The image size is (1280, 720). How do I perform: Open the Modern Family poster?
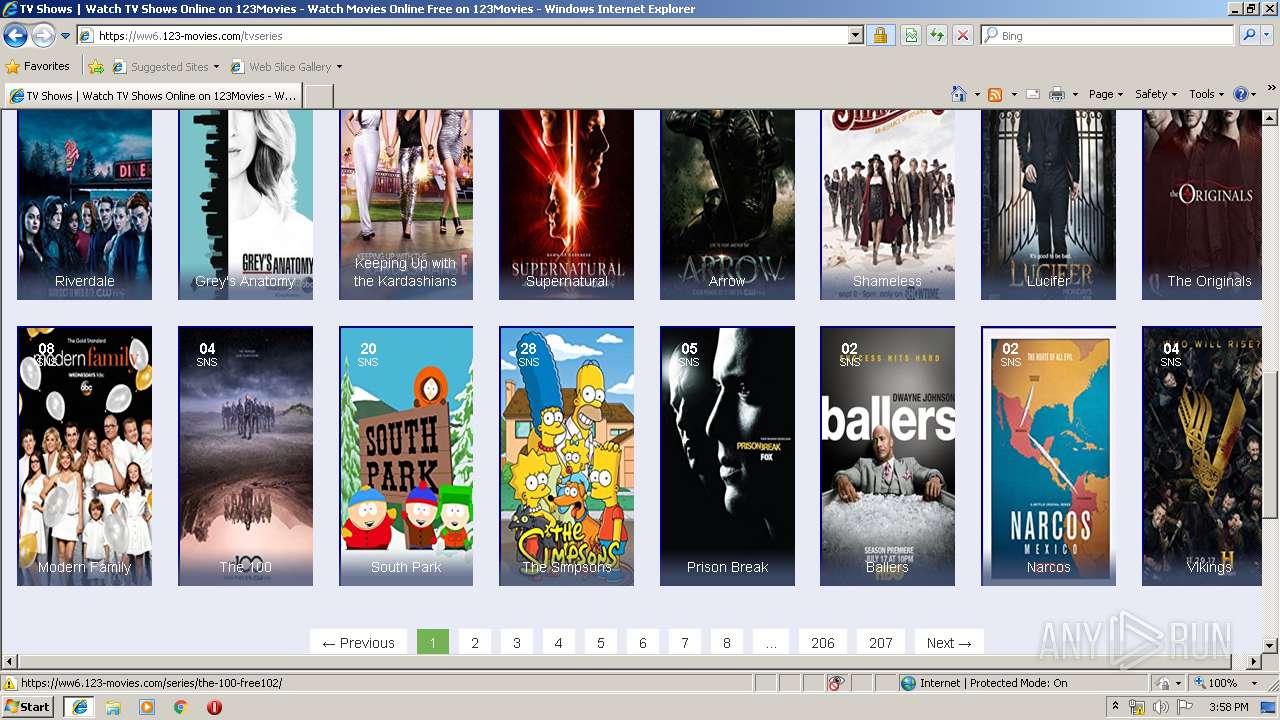pyautogui.click(x=84, y=456)
